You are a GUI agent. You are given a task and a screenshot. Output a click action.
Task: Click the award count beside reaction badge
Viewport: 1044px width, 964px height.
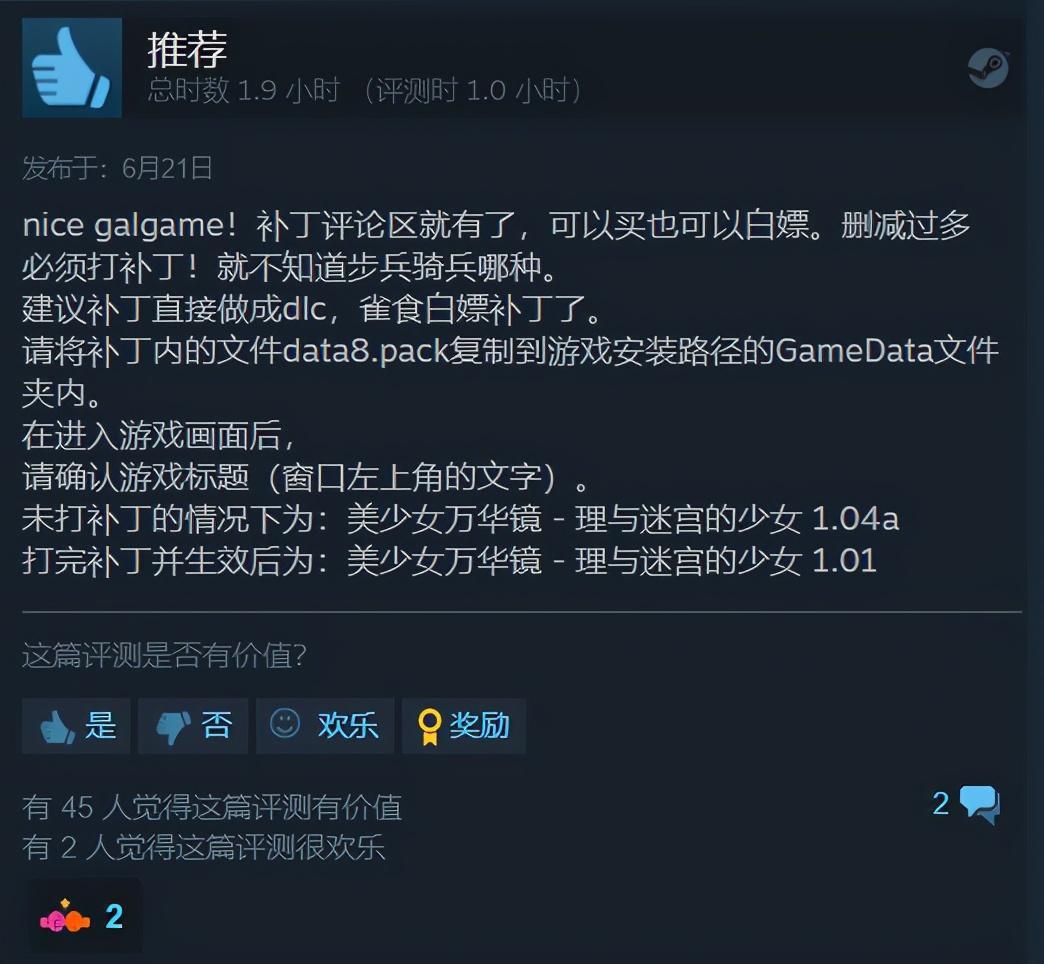[x=114, y=917]
